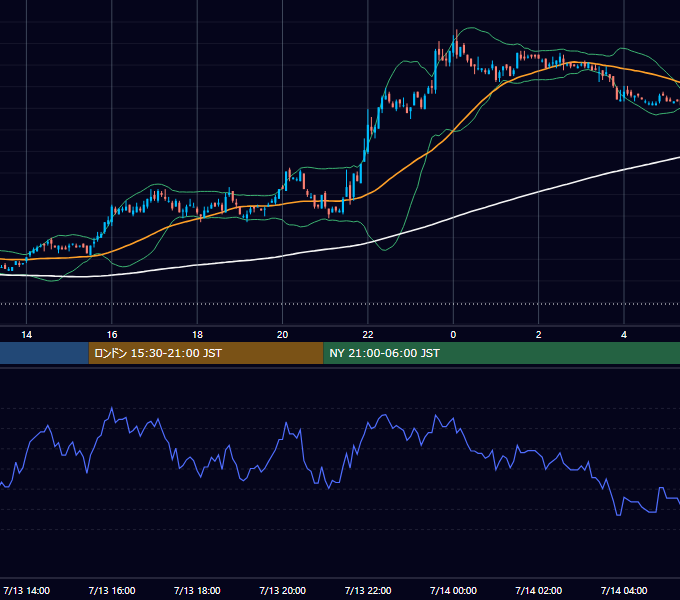Click hour label 14 on price chart axis
The height and width of the screenshot is (600, 680).
(x=26, y=335)
